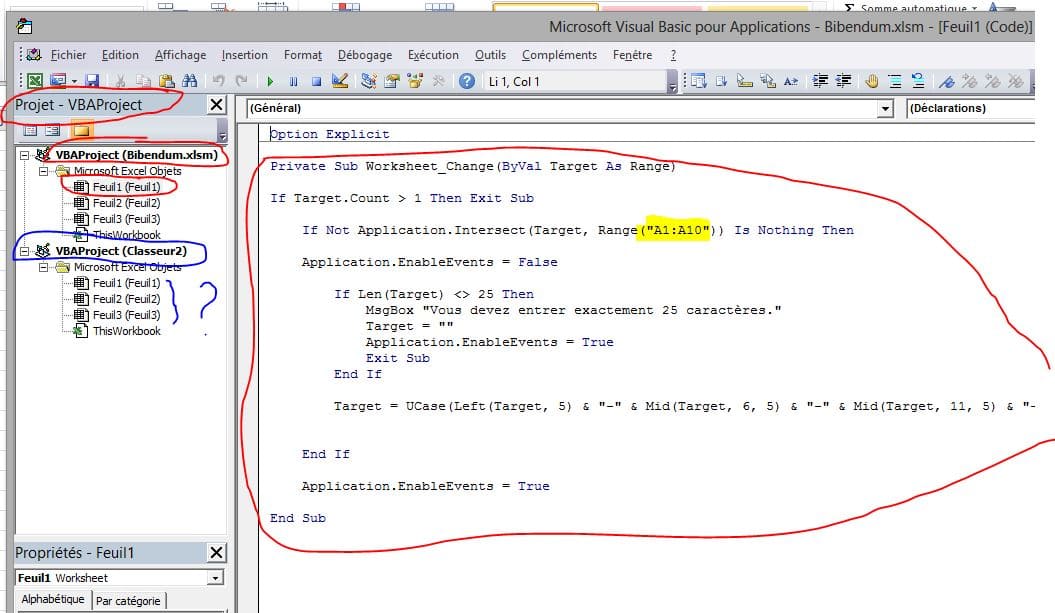Viewport: 1055px width, 613px height.
Task: Open the Object Browser icon
Action: coord(415,81)
